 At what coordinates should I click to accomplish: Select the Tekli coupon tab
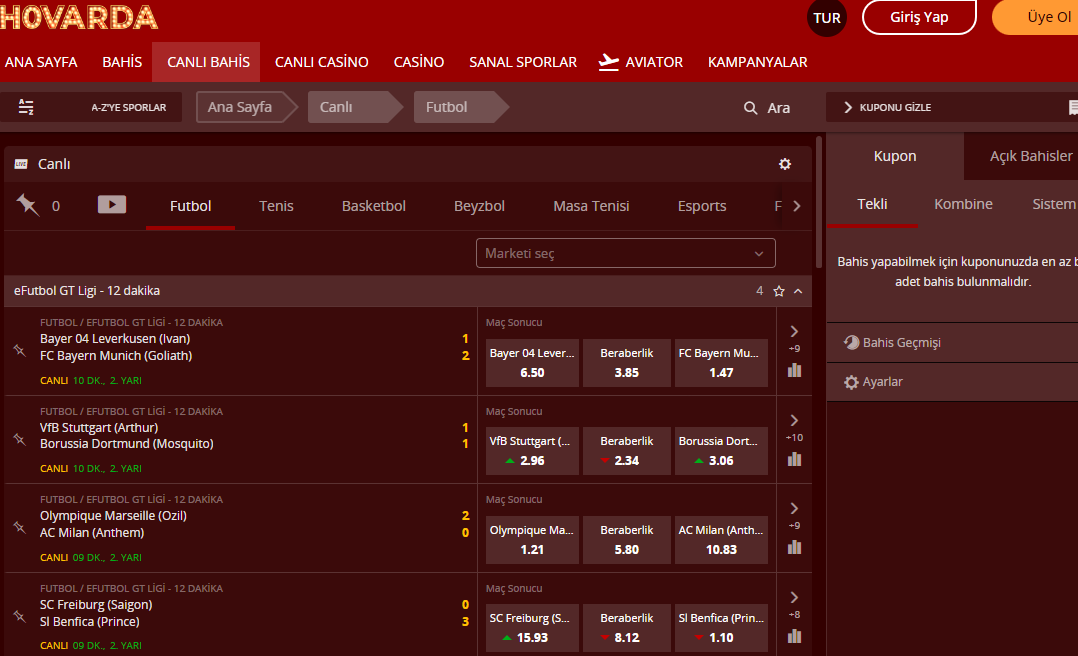click(x=872, y=204)
